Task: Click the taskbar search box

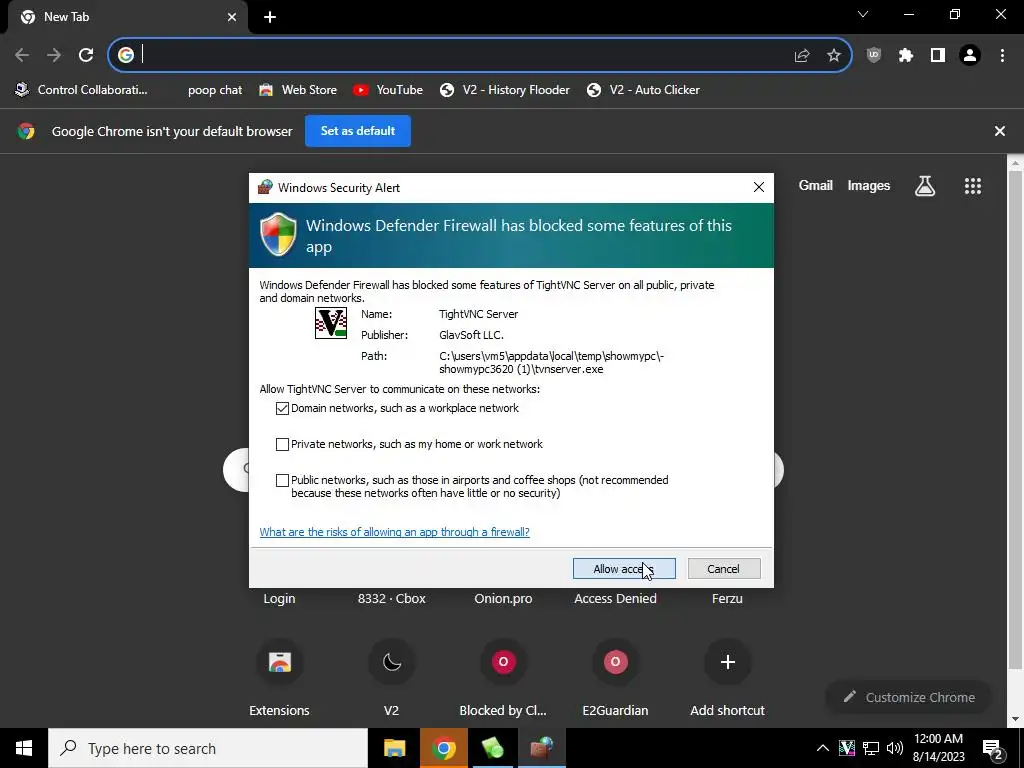Action: pos(208,748)
